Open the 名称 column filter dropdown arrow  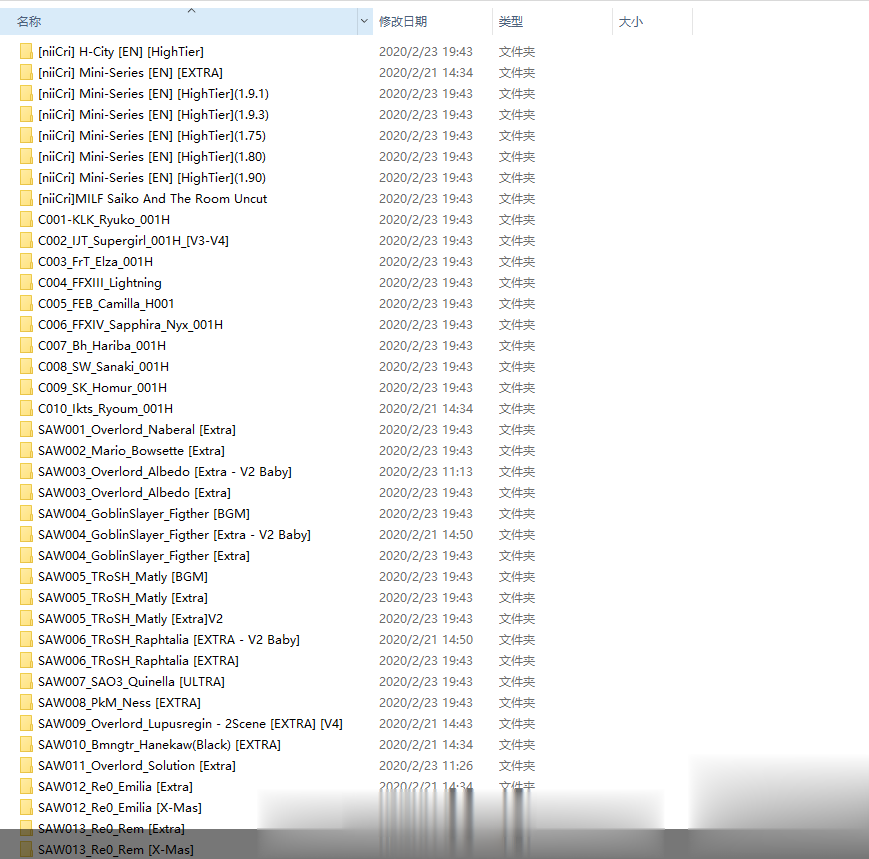coord(364,21)
